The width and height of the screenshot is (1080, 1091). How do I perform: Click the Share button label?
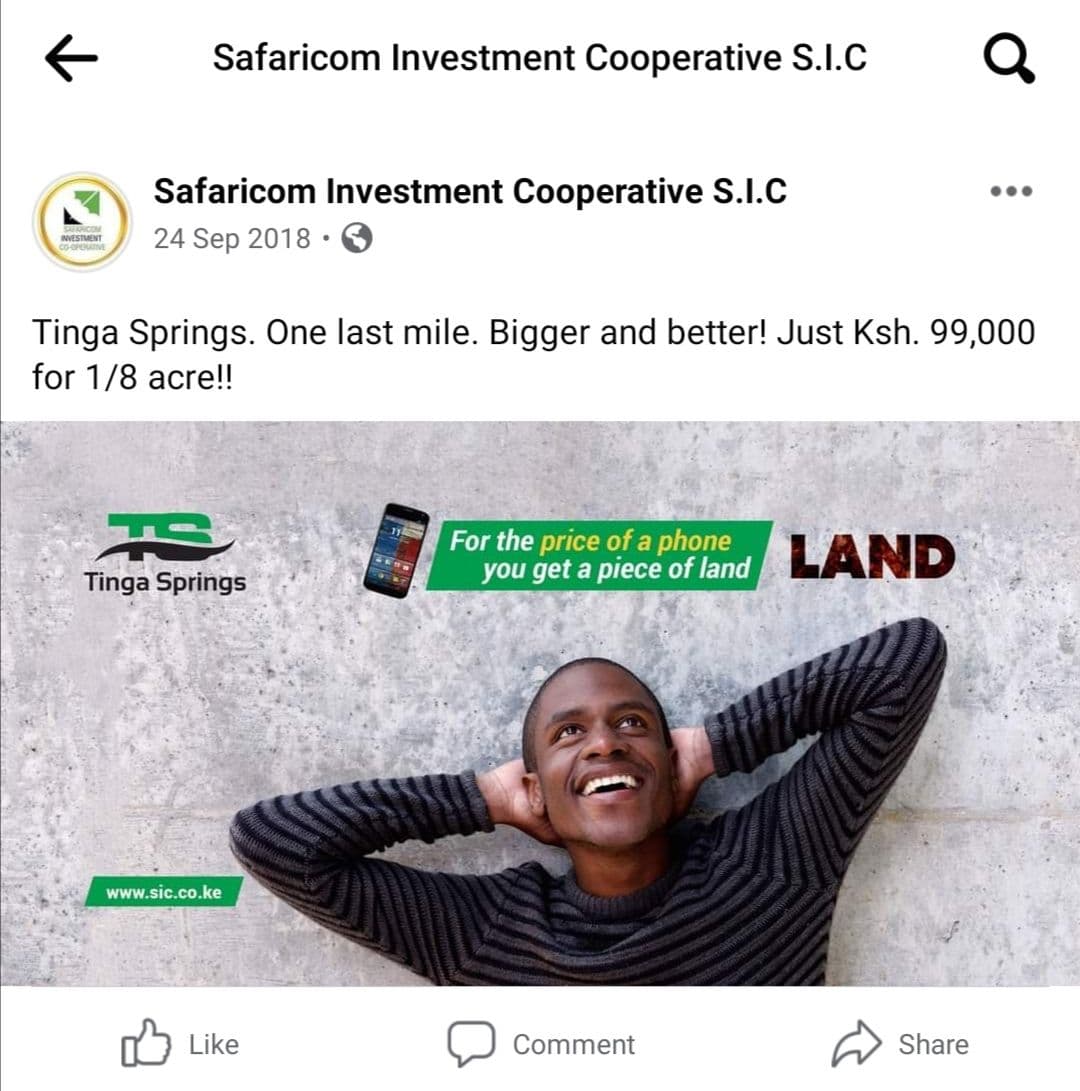(x=933, y=1044)
